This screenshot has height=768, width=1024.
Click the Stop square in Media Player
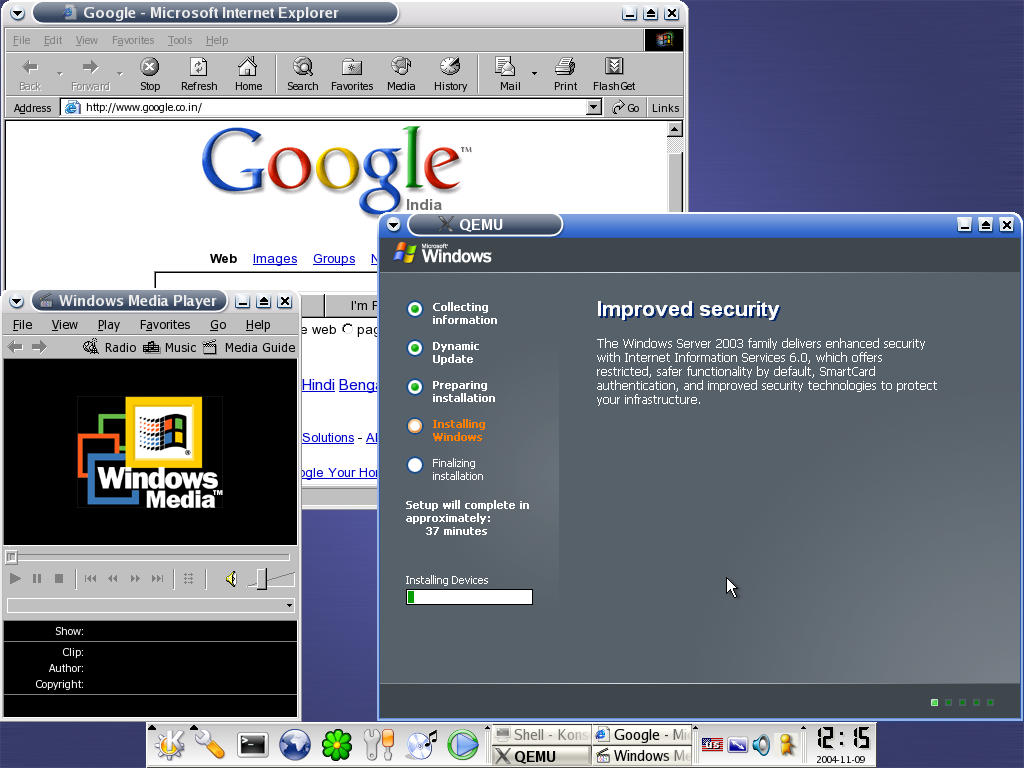(59, 579)
